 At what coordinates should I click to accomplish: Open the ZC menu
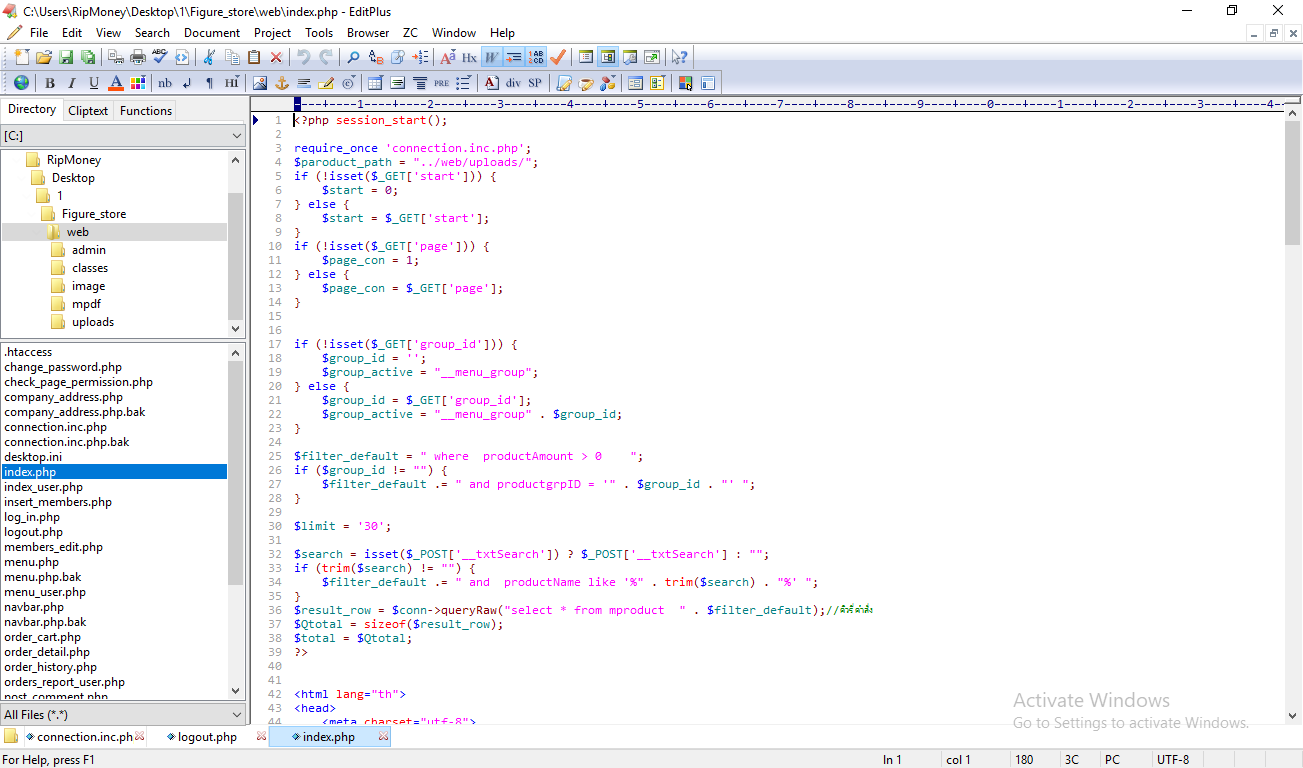coord(410,32)
